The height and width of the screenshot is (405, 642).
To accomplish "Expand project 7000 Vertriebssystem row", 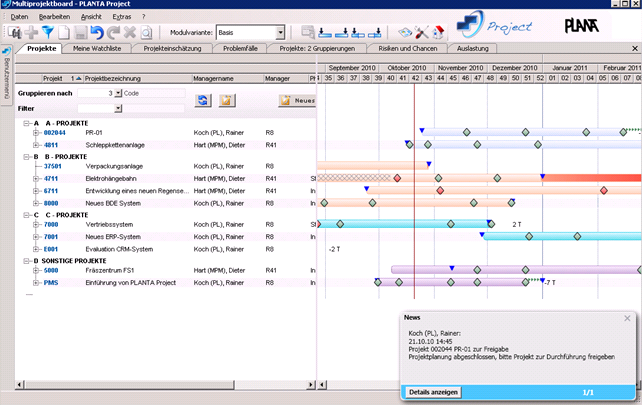I will [36, 225].
